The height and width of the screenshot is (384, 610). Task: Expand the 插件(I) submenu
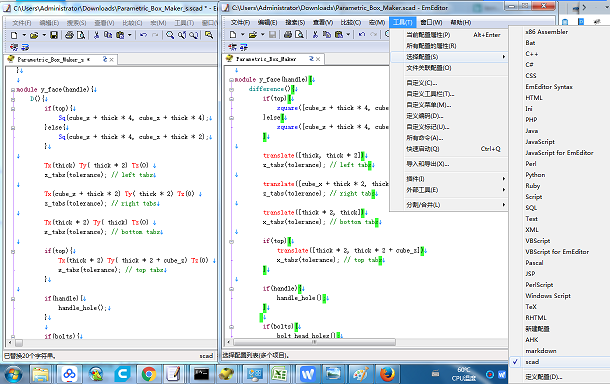click(x=449, y=179)
